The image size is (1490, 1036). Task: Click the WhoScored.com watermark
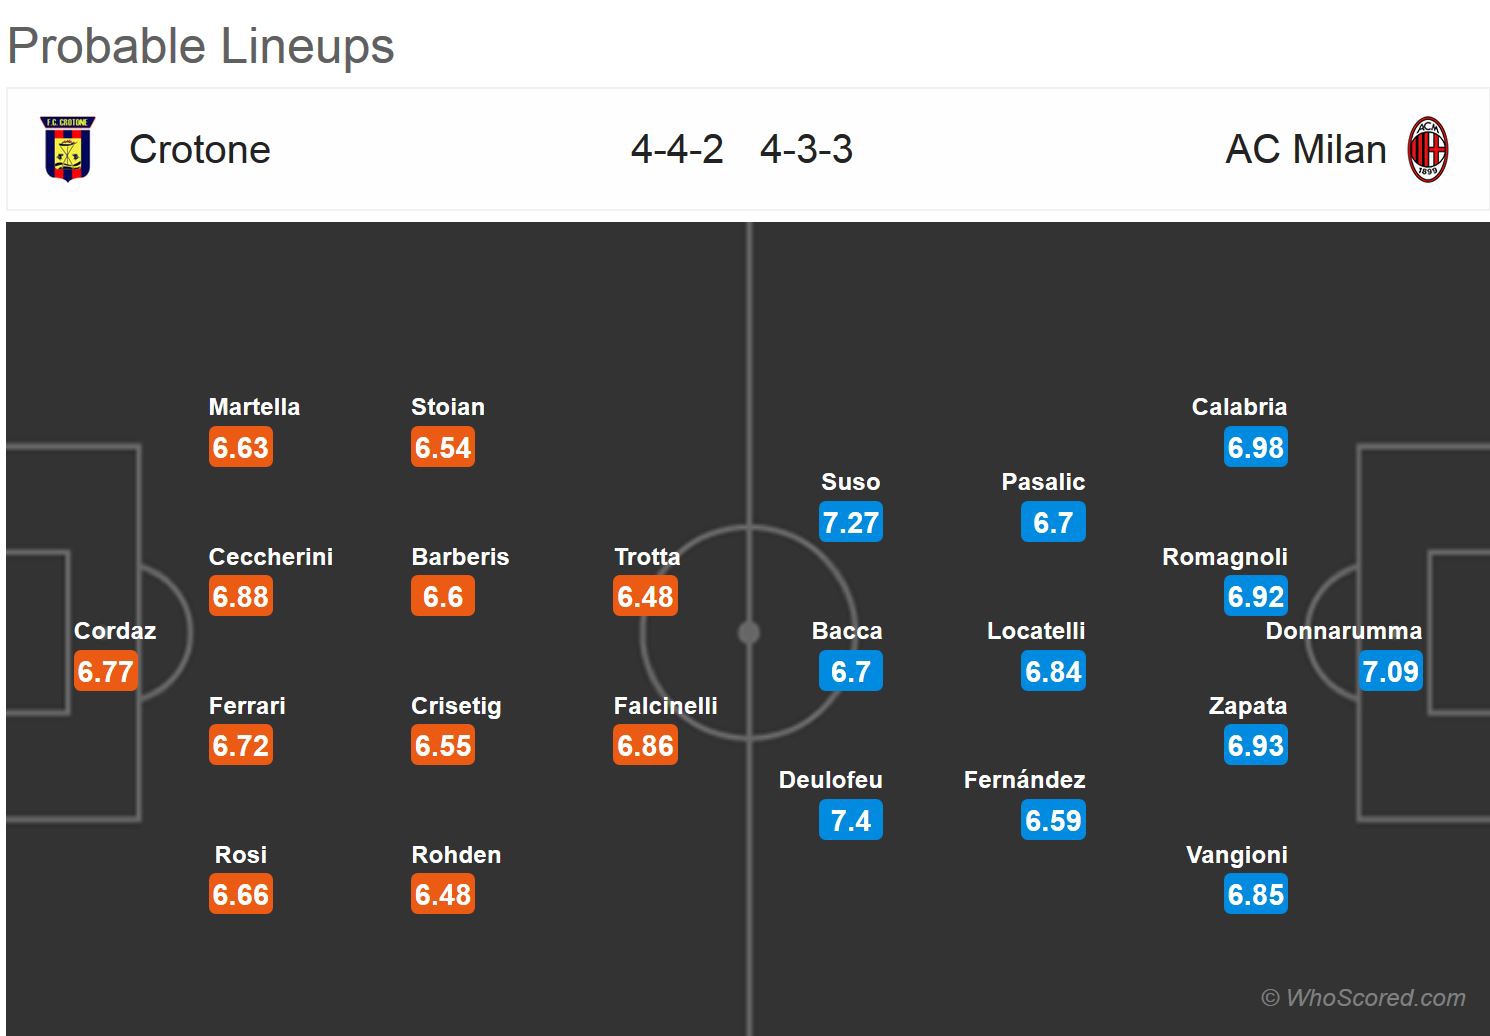click(x=1364, y=998)
